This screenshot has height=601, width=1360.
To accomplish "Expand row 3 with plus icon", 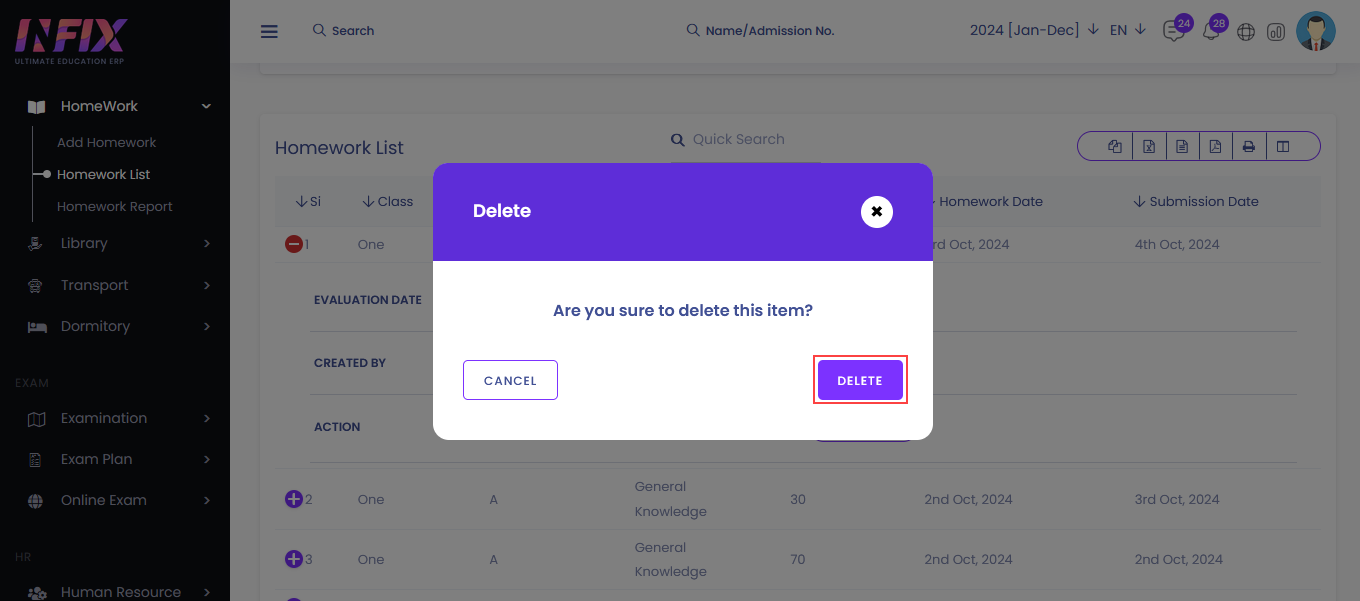I will [294, 559].
